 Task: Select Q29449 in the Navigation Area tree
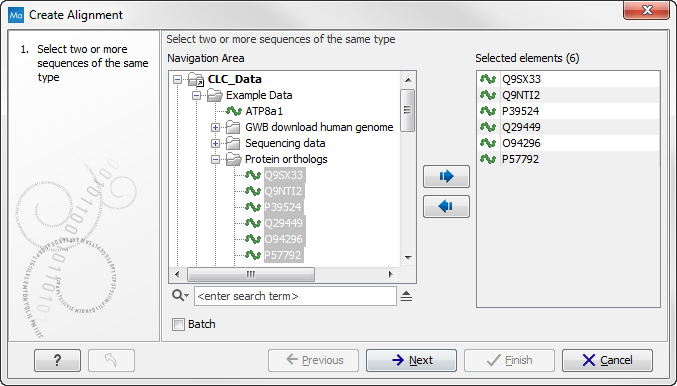click(x=284, y=223)
